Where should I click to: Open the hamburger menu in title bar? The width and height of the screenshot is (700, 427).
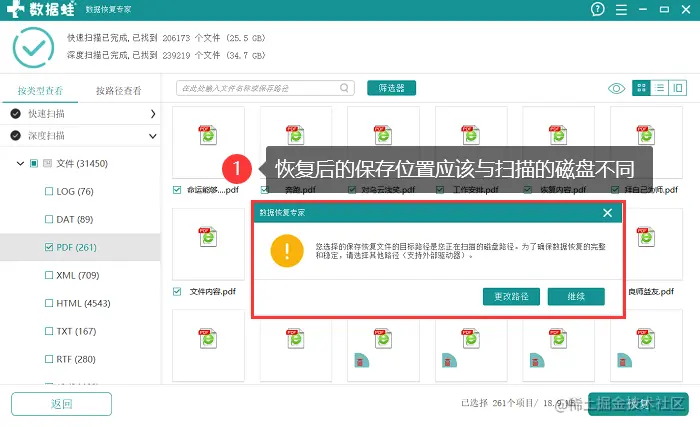coord(621,10)
